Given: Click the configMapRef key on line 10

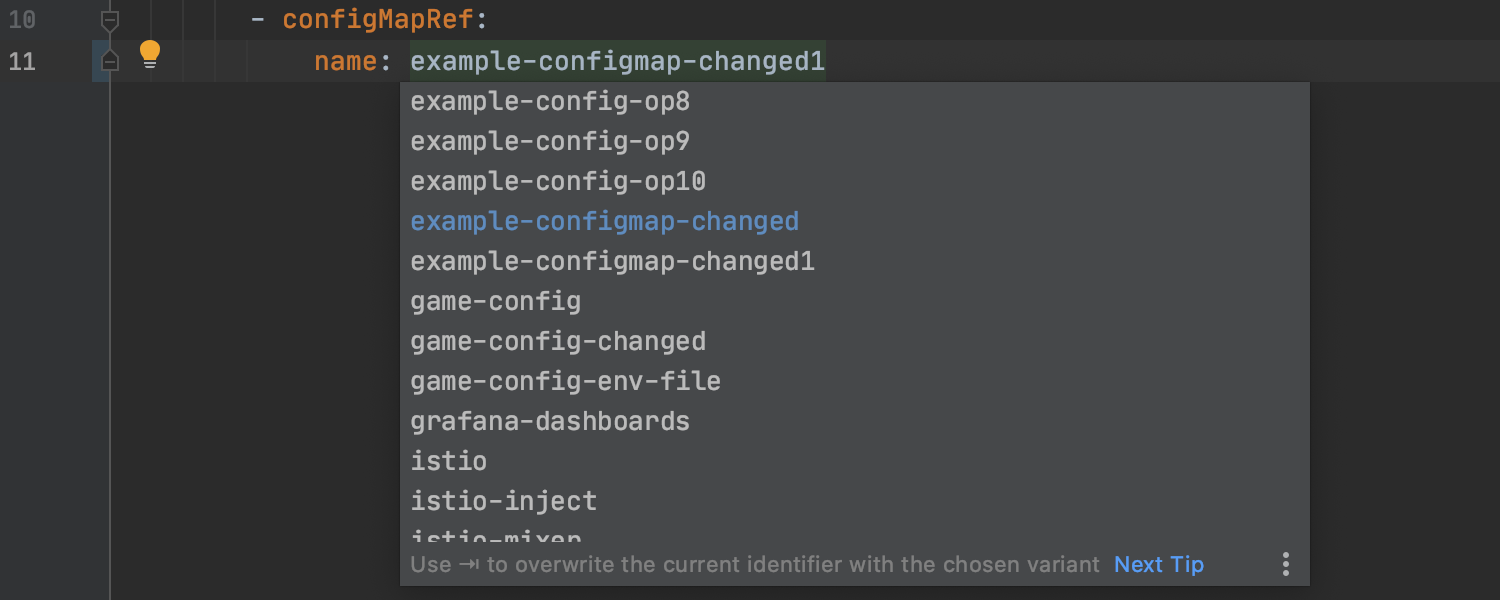Looking at the screenshot, I should (x=378, y=20).
